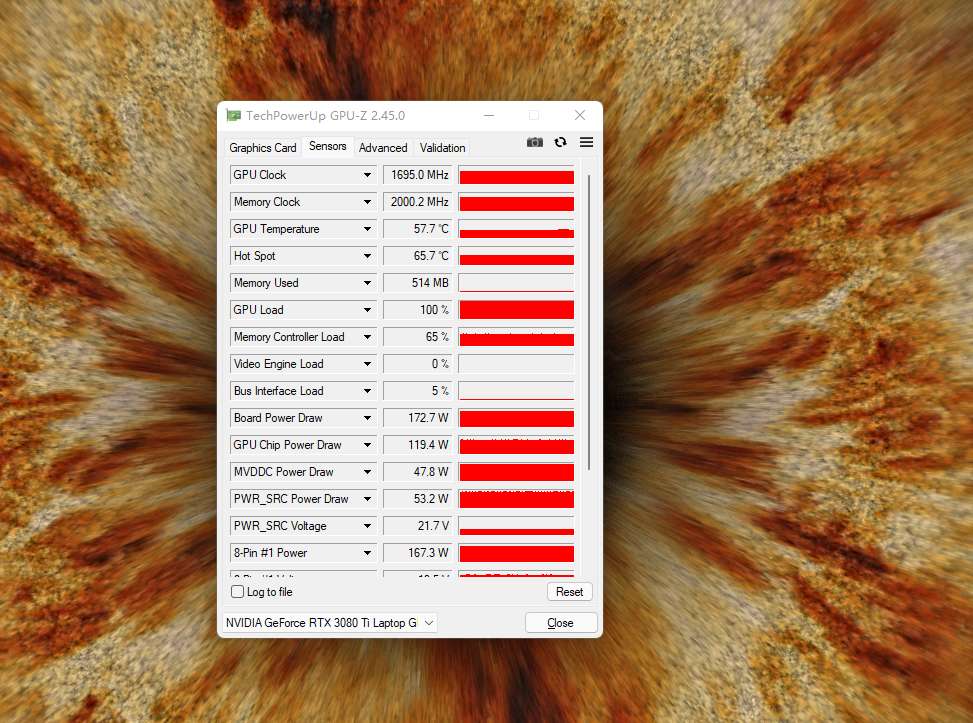The width and height of the screenshot is (973, 723).
Task: Click the MVDDC Power Draw graph
Action: 516,472
